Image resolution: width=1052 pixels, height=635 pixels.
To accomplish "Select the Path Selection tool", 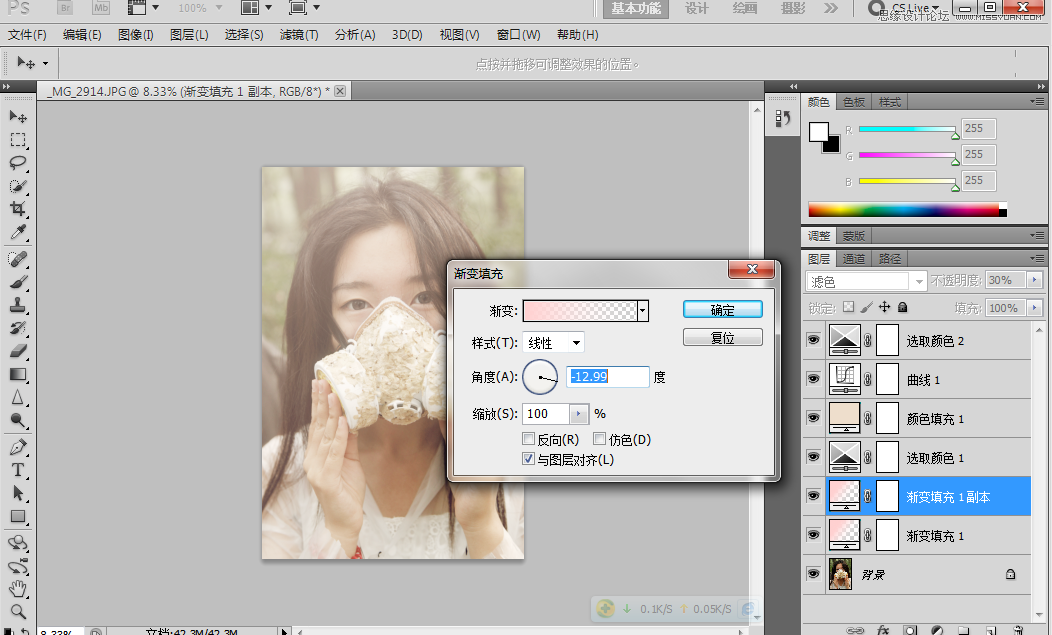I will pos(18,493).
